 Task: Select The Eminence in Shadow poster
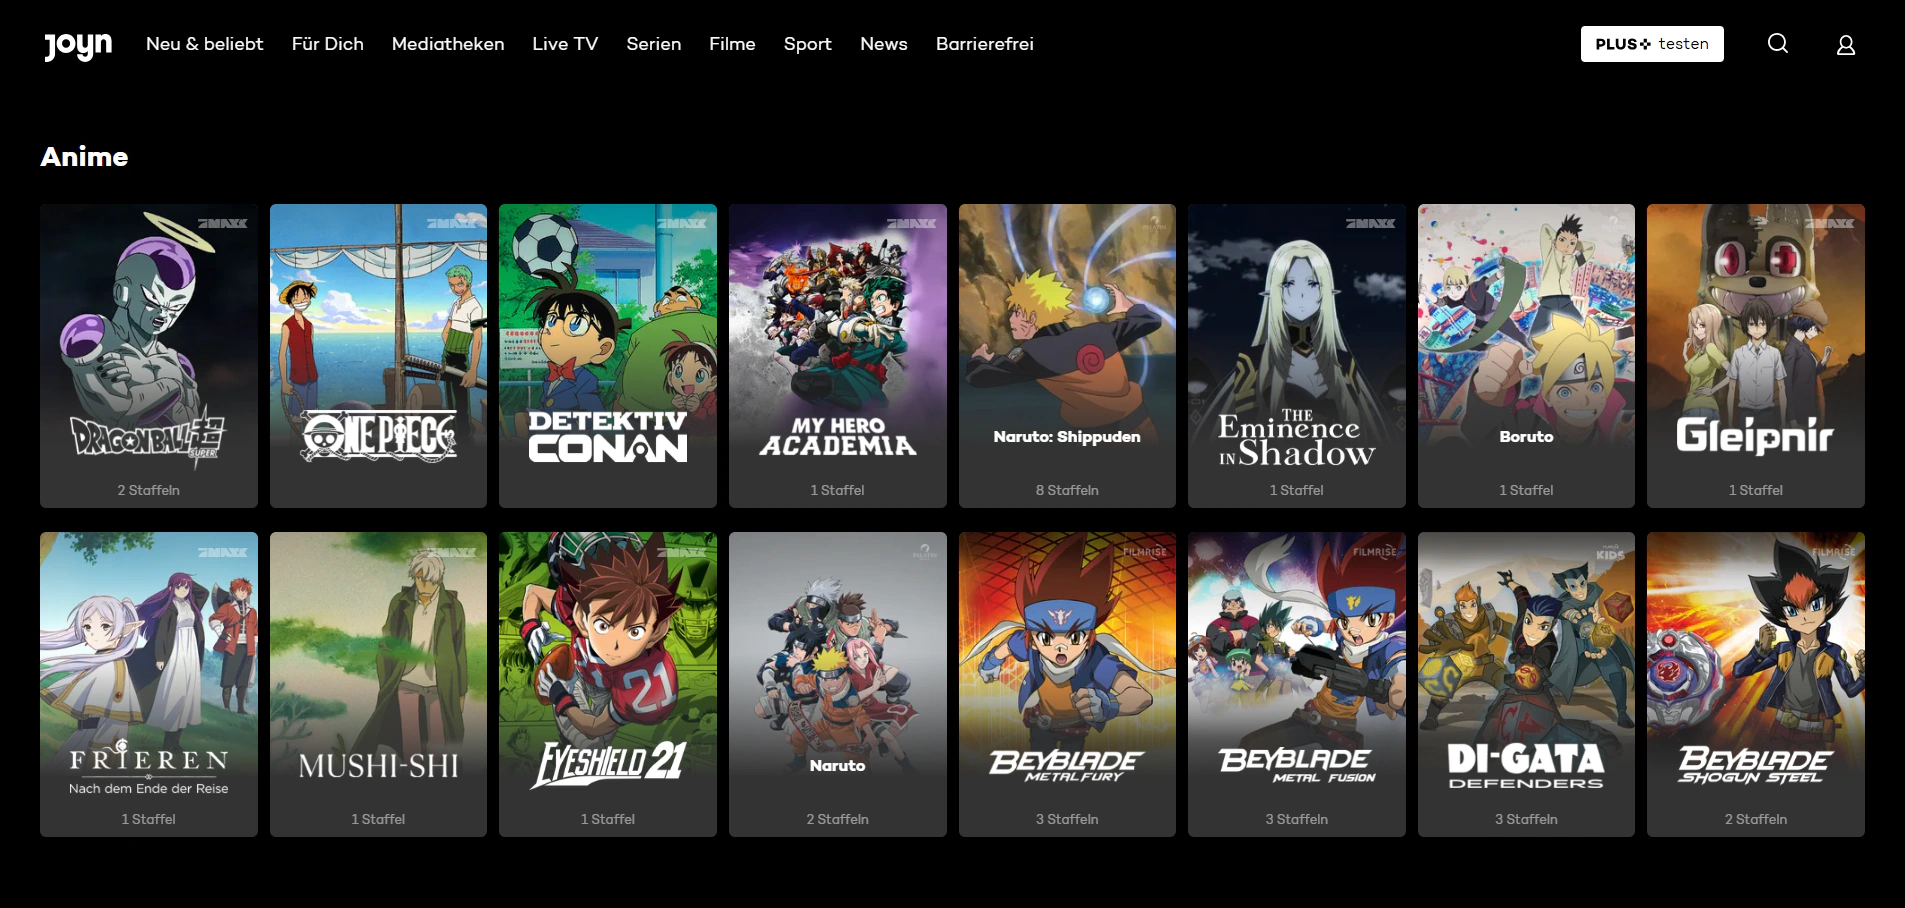[x=1296, y=355]
